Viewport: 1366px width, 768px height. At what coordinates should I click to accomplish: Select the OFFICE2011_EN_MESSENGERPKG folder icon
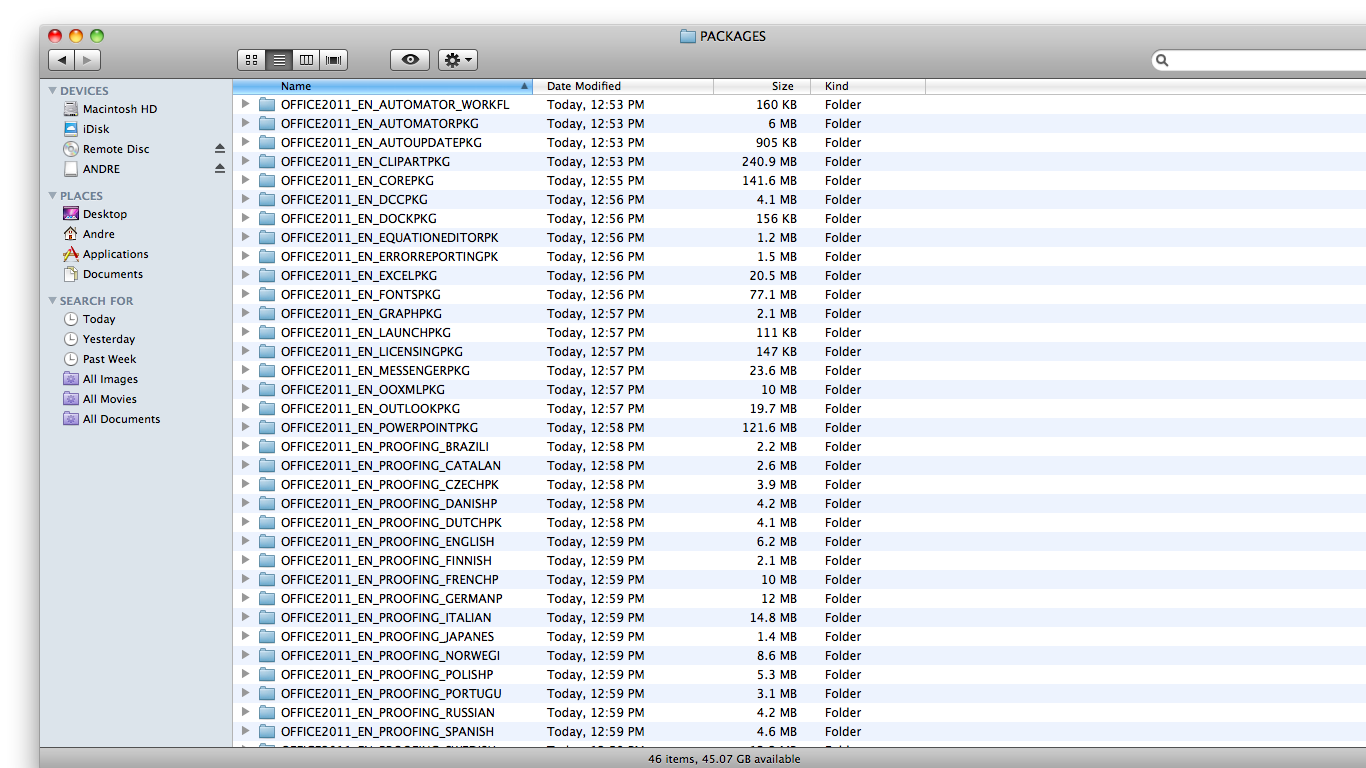click(267, 371)
